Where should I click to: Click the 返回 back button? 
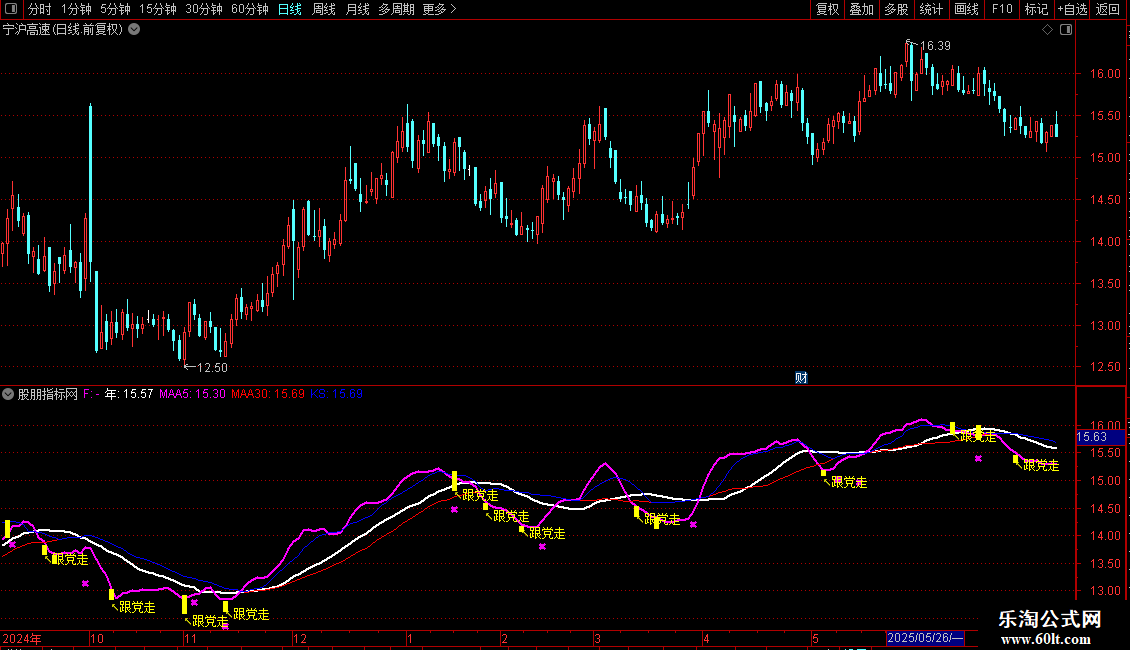pyautogui.click(x=1108, y=9)
